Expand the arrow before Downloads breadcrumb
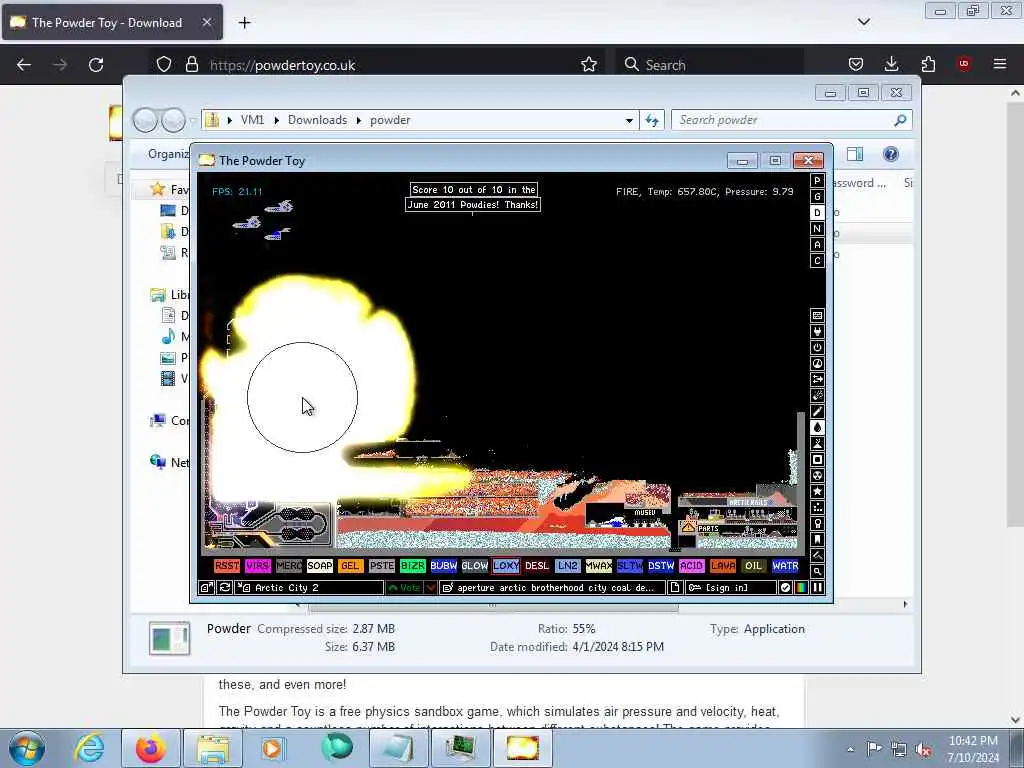Viewport: 1024px width, 768px height. [277, 120]
